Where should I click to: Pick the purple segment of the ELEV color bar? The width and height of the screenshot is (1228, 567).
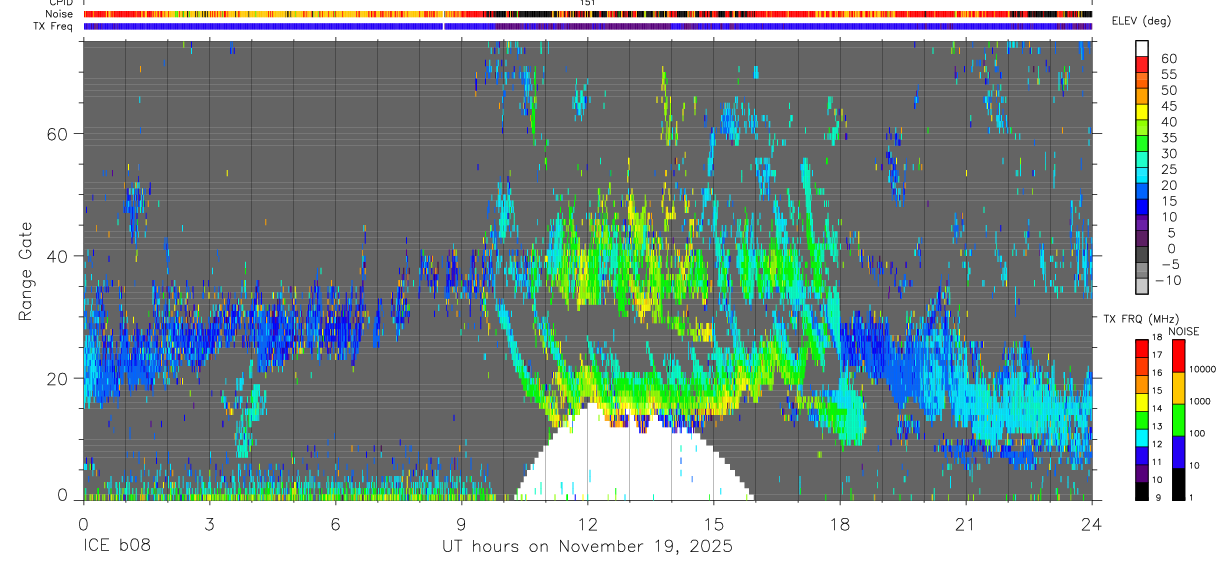1142,222
